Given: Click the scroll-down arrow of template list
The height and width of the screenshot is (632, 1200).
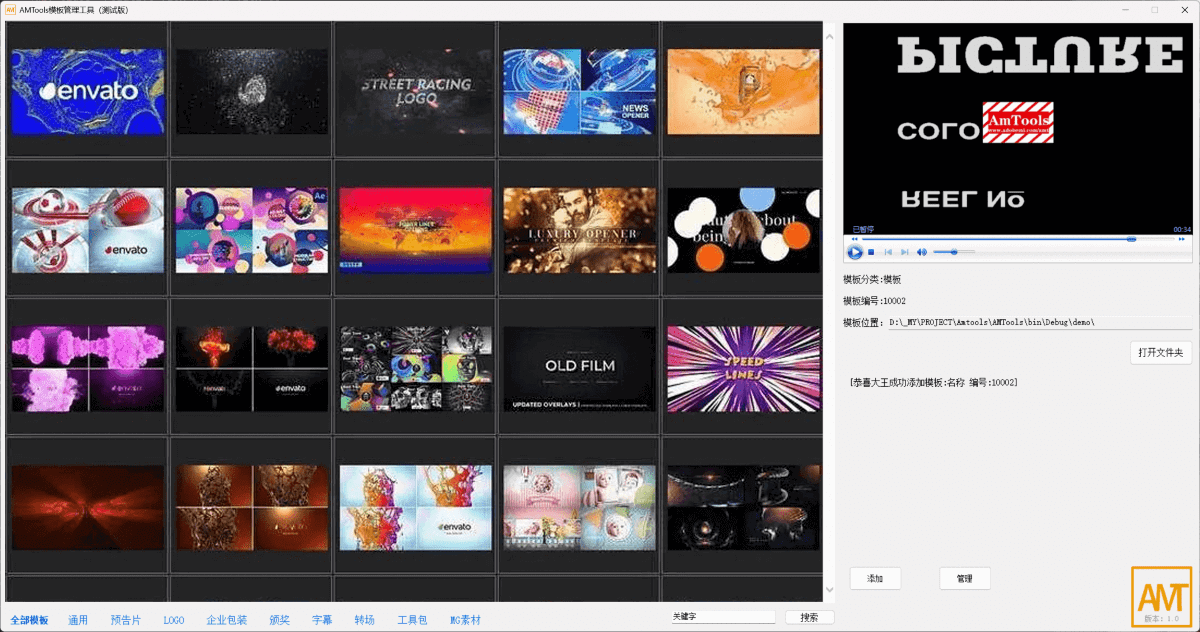Looking at the screenshot, I should click(829, 591).
